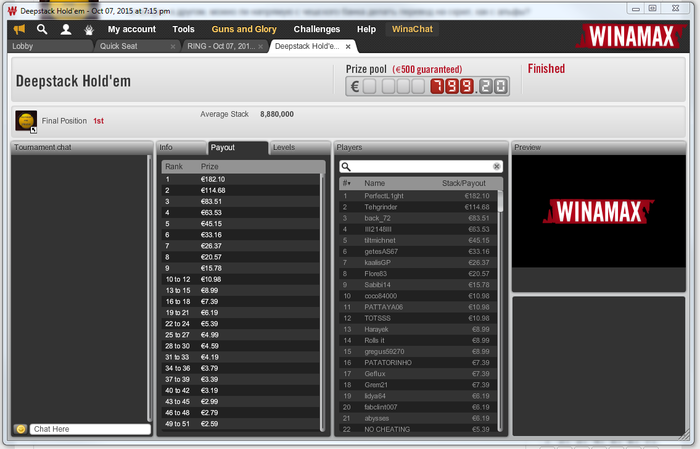Viewport: 700px width, 449px height.
Task: Click the player avatar beside Final Position
Action: click(x=26, y=121)
